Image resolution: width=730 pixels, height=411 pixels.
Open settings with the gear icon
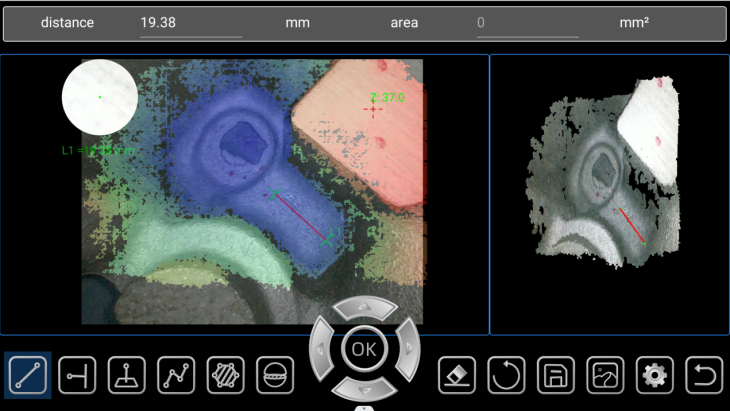click(654, 376)
